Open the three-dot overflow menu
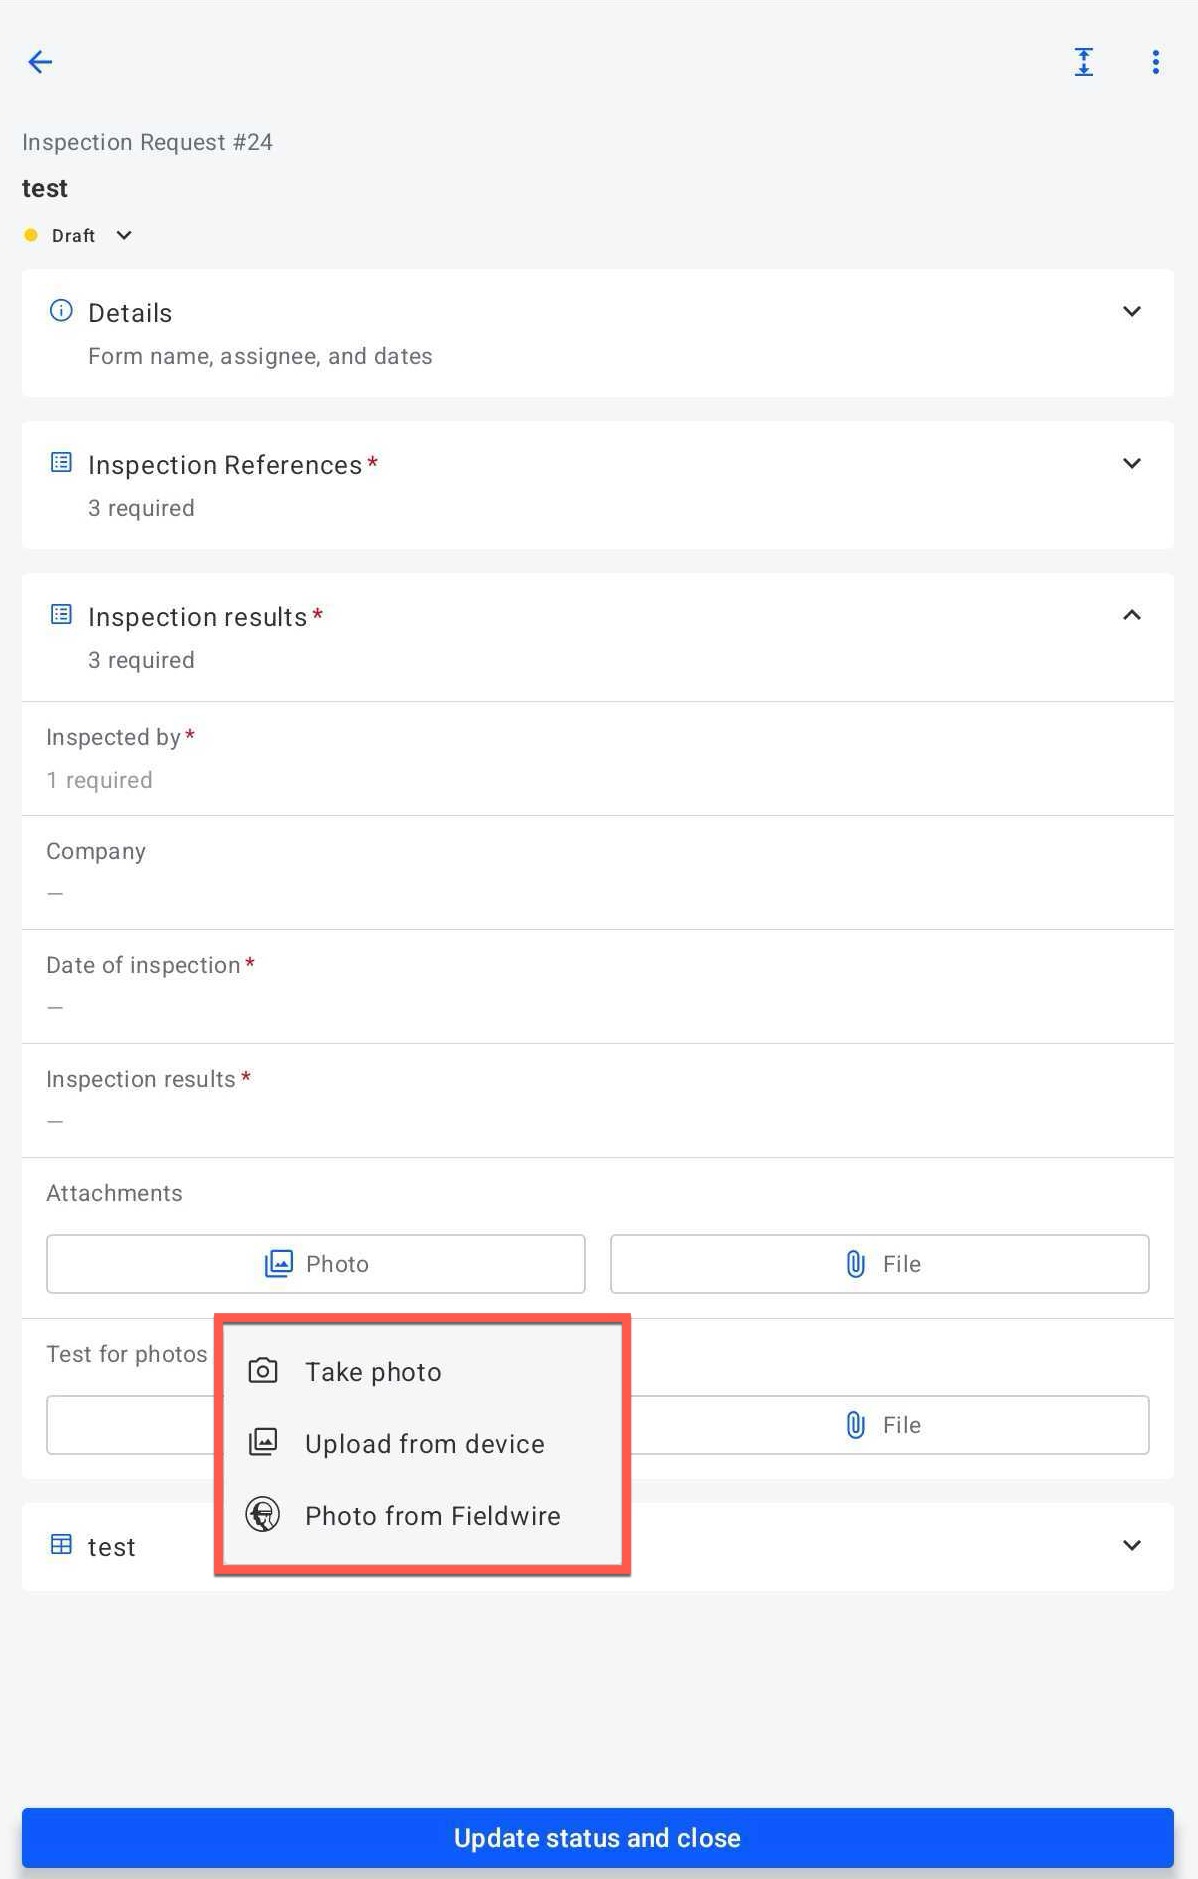The image size is (1198, 1879). pos(1155,62)
